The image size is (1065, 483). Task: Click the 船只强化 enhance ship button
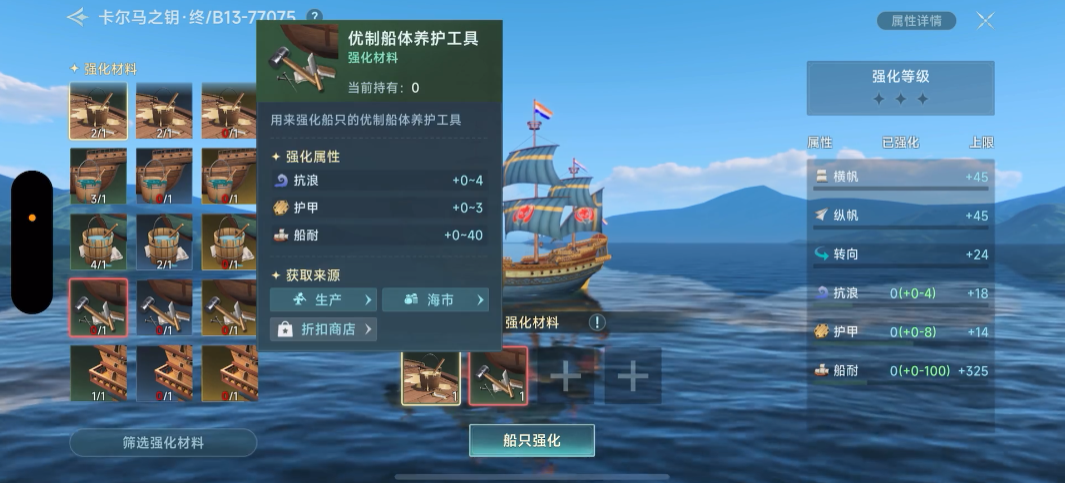(532, 440)
